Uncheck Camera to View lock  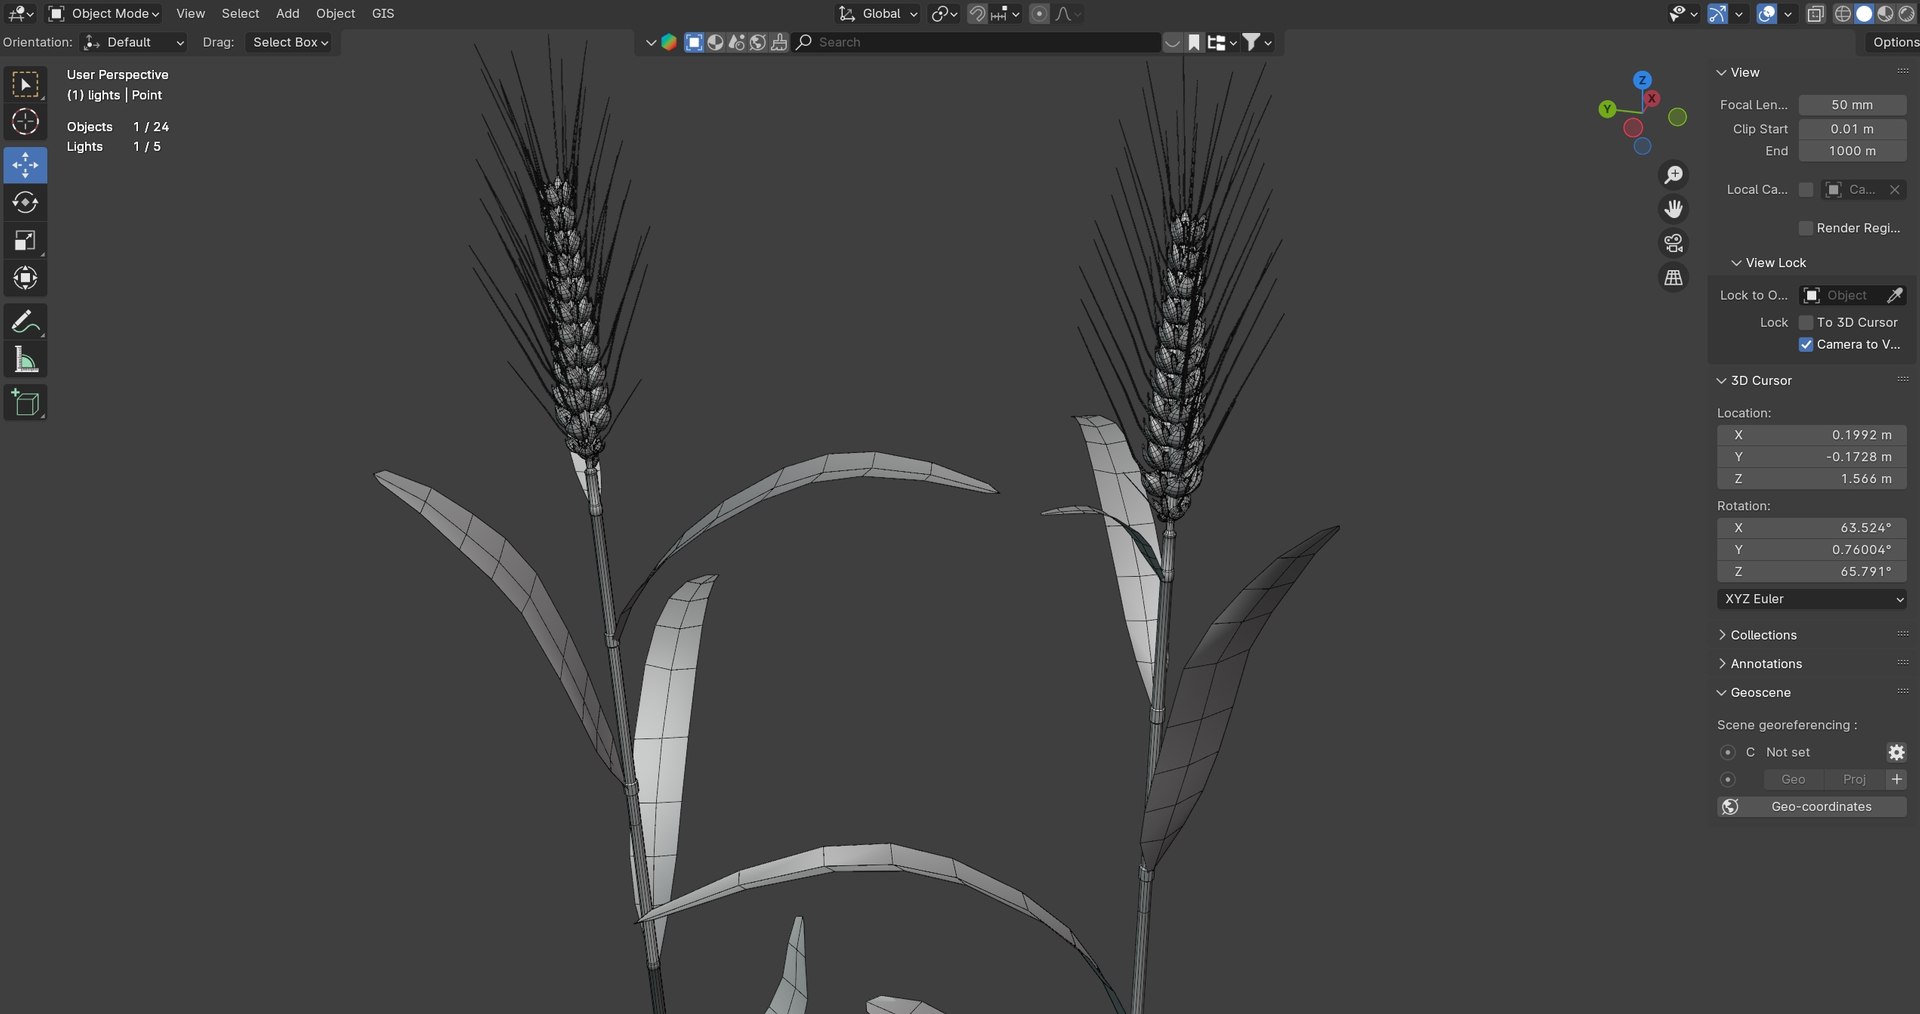click(1805, 344)
